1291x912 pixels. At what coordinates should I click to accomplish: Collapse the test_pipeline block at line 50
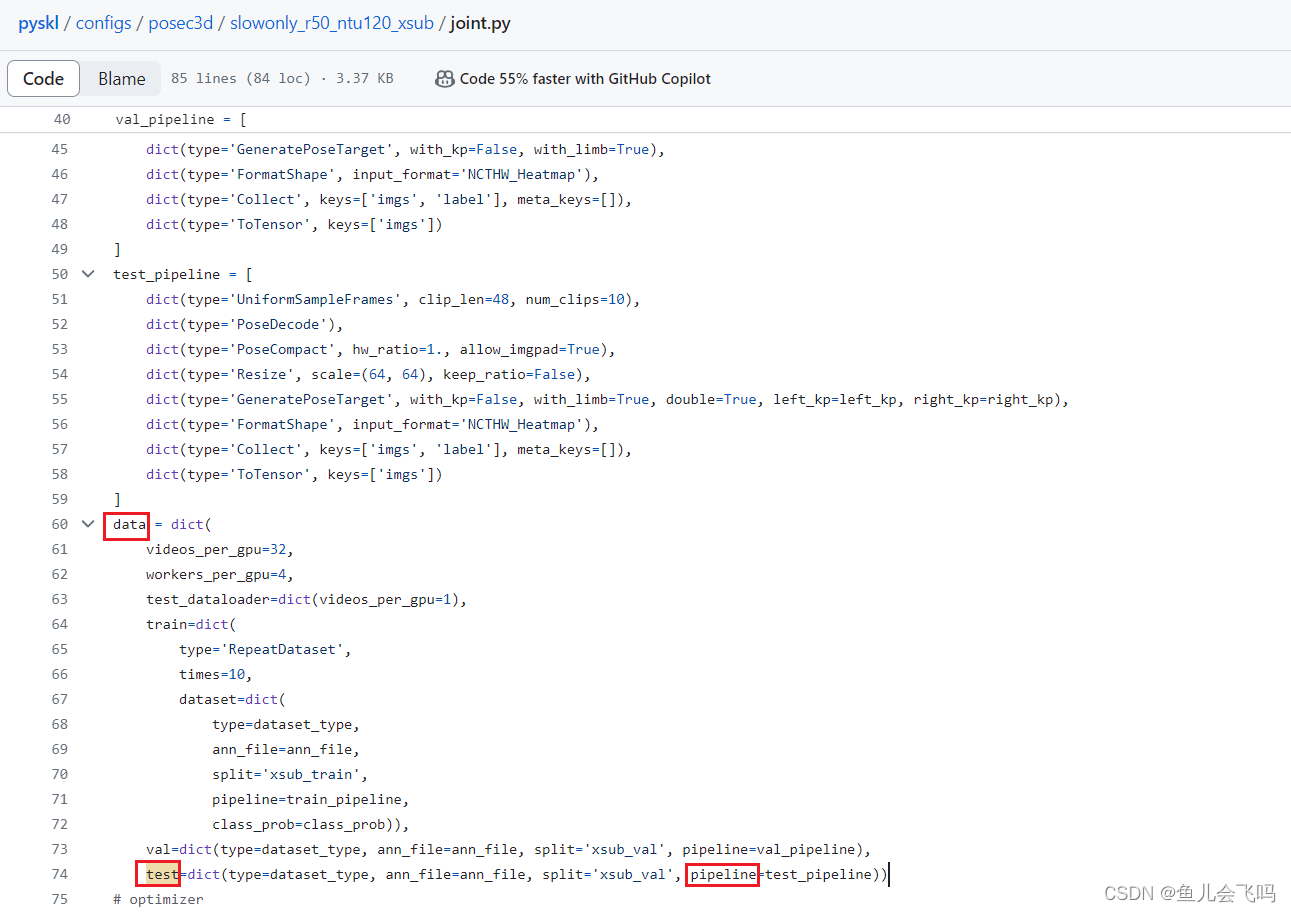click(x=88, y=274)
